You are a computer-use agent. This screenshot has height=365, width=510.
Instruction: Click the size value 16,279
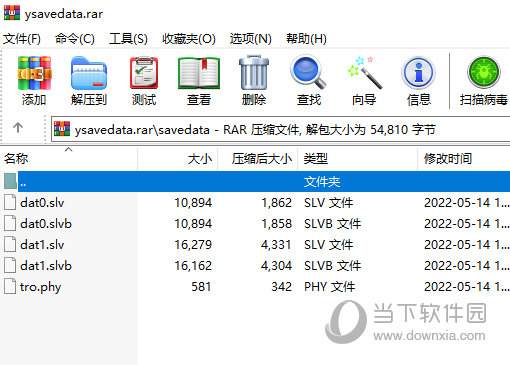point(193,245)
